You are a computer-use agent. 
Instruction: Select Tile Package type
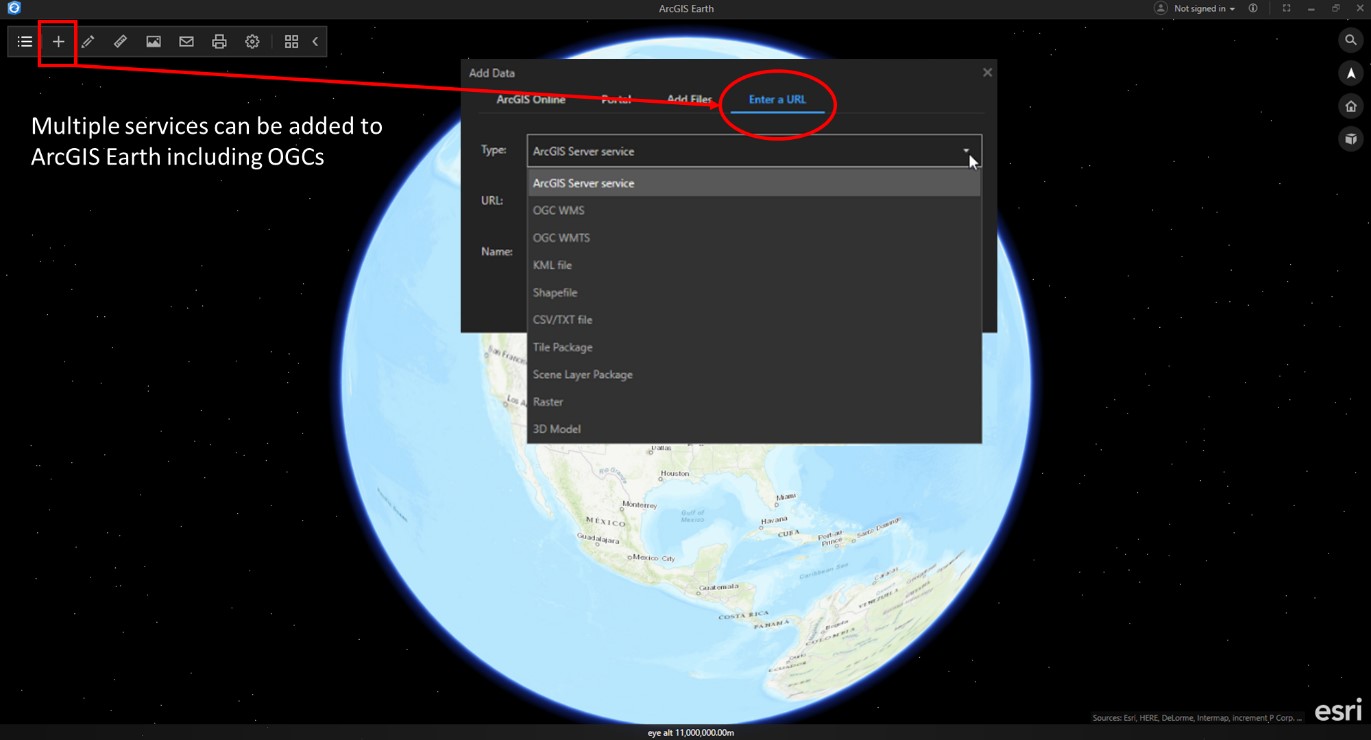(x=754, y=347)
